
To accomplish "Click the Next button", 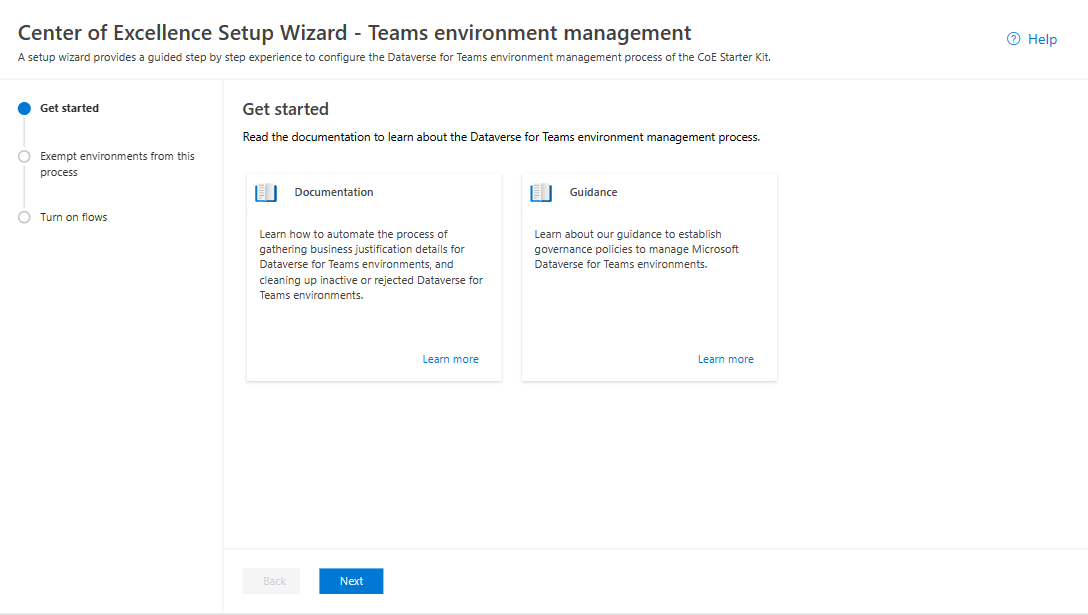I will coord(351,581).
